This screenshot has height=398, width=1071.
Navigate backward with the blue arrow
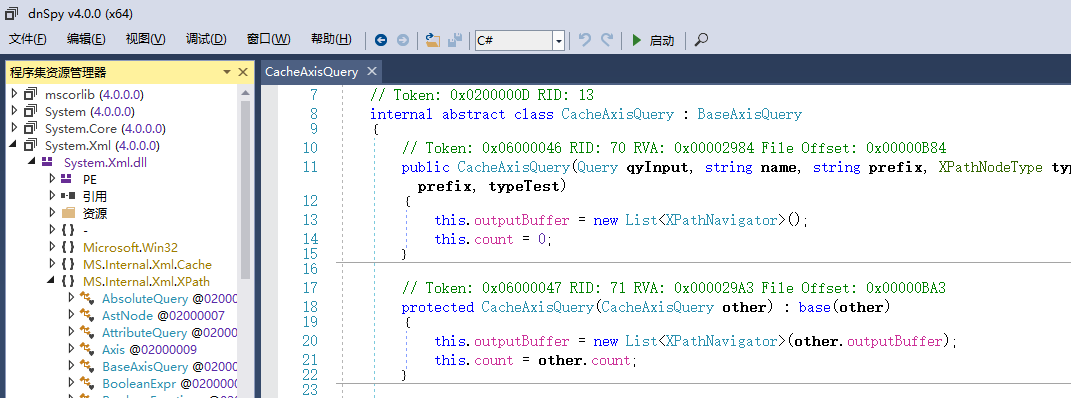381,40
